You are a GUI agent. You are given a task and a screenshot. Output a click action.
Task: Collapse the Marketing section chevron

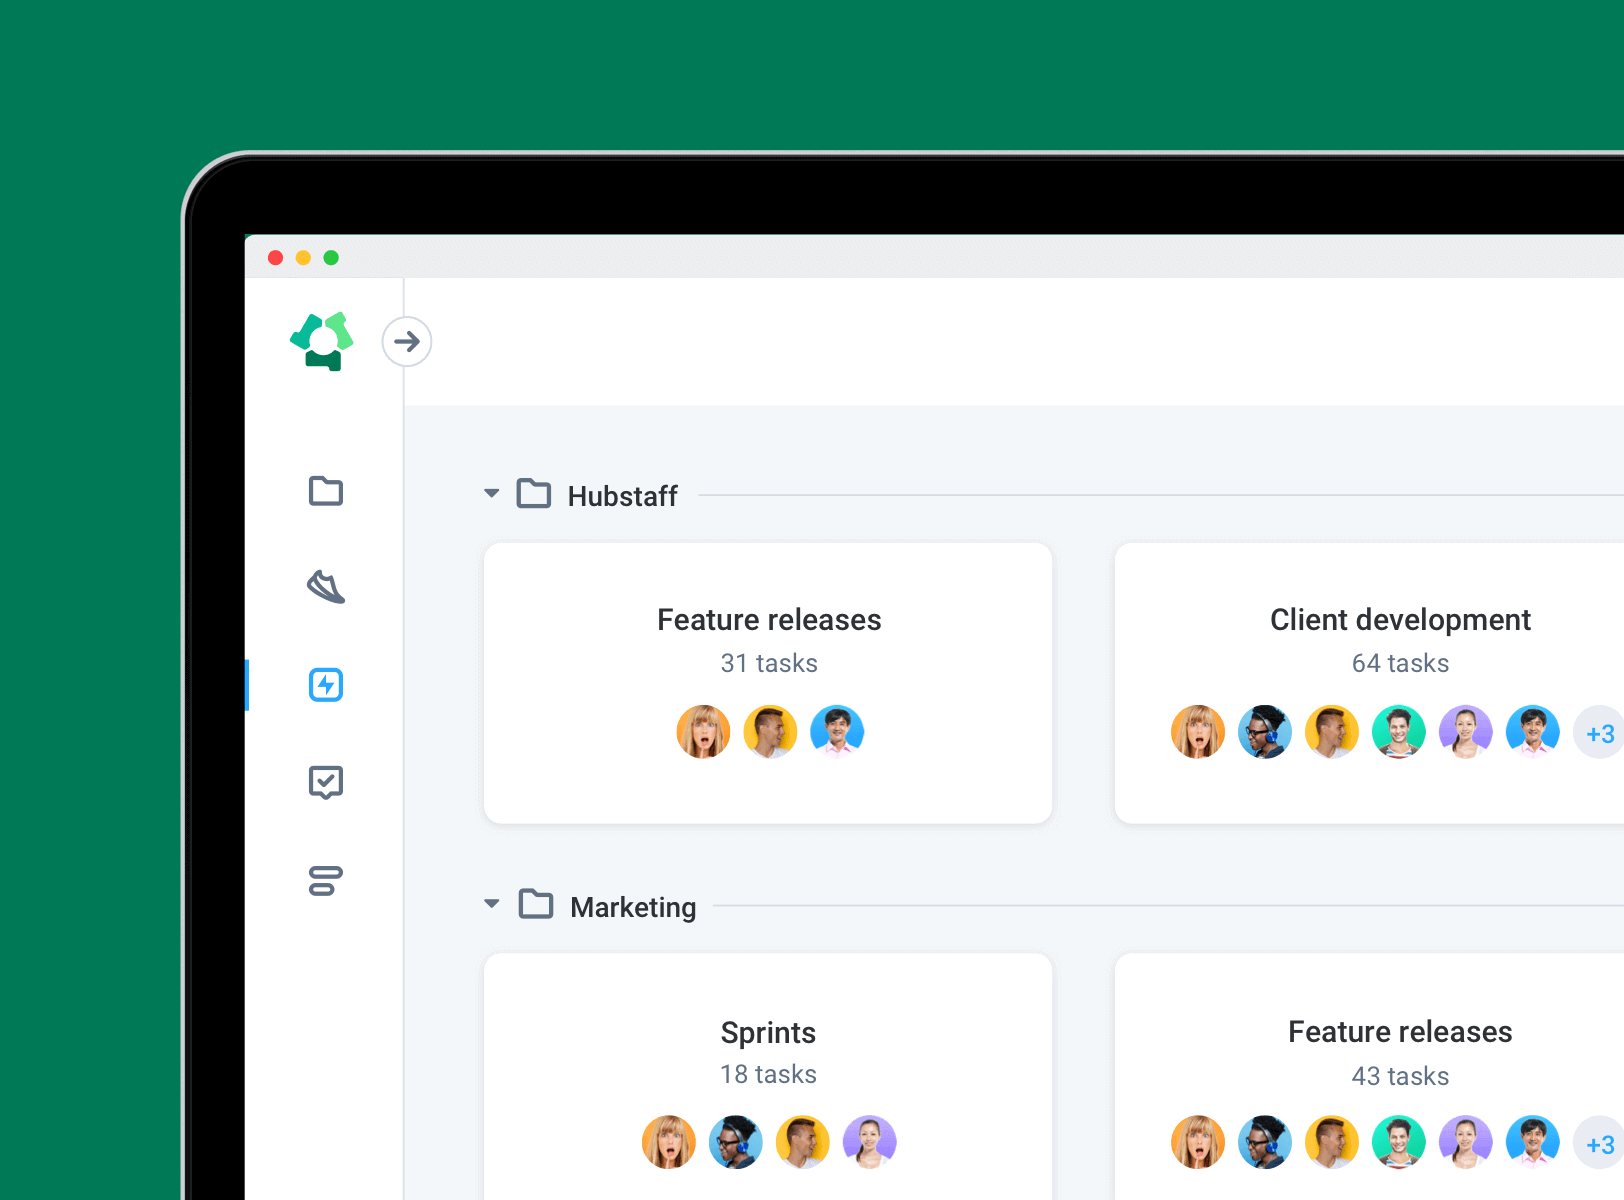click(491, 904)
